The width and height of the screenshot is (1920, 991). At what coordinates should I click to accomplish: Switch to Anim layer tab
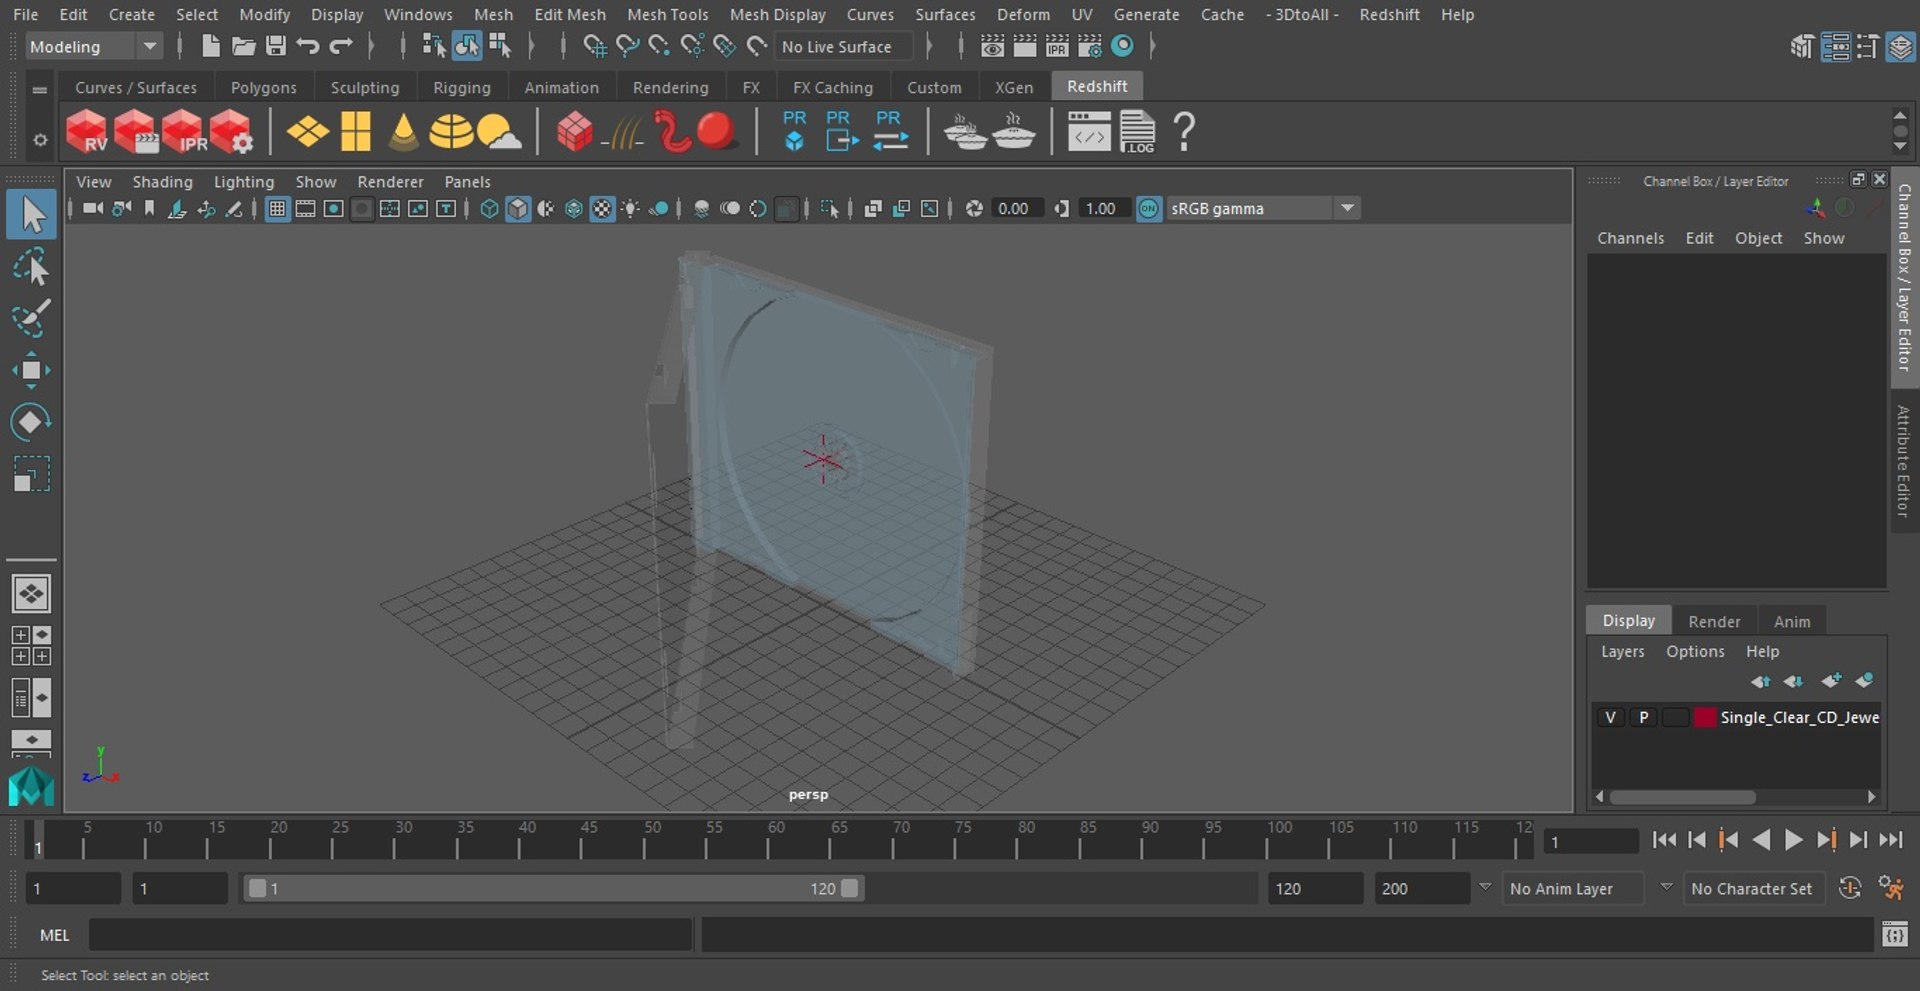[x=1791, y=621]
